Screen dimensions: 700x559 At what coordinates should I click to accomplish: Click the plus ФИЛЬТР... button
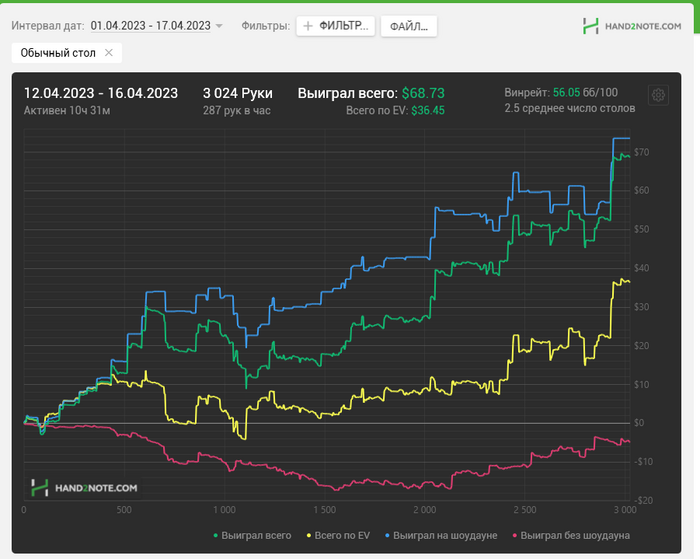[x=336, y=26]
